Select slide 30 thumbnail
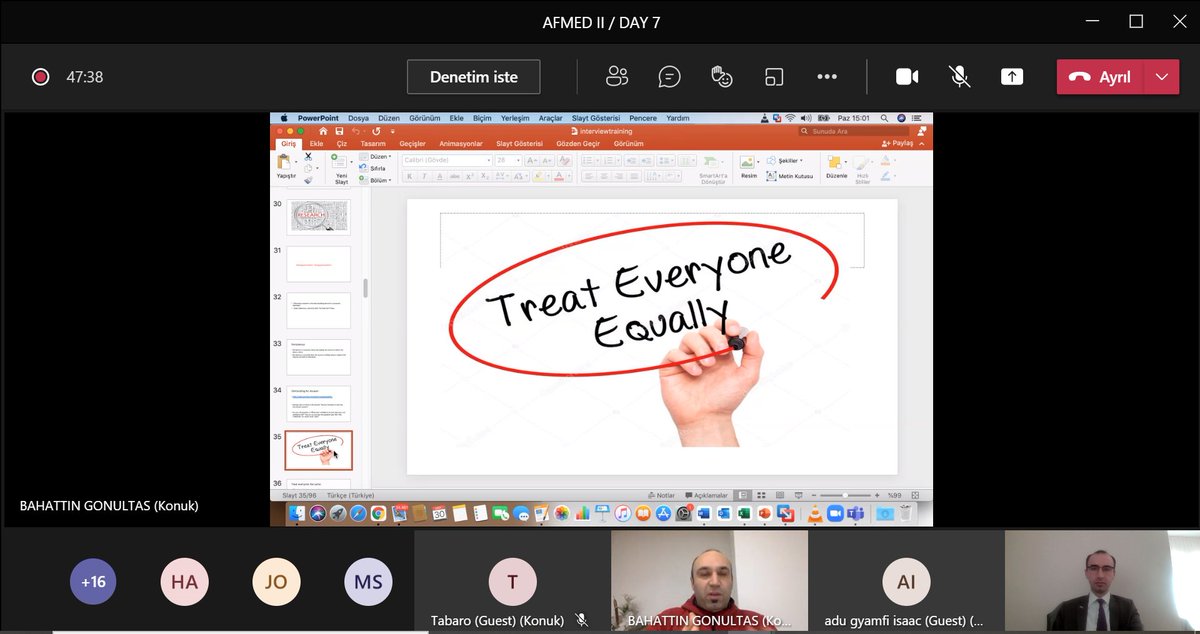This screenshot has width=1200, height=634. pos(319,217)
